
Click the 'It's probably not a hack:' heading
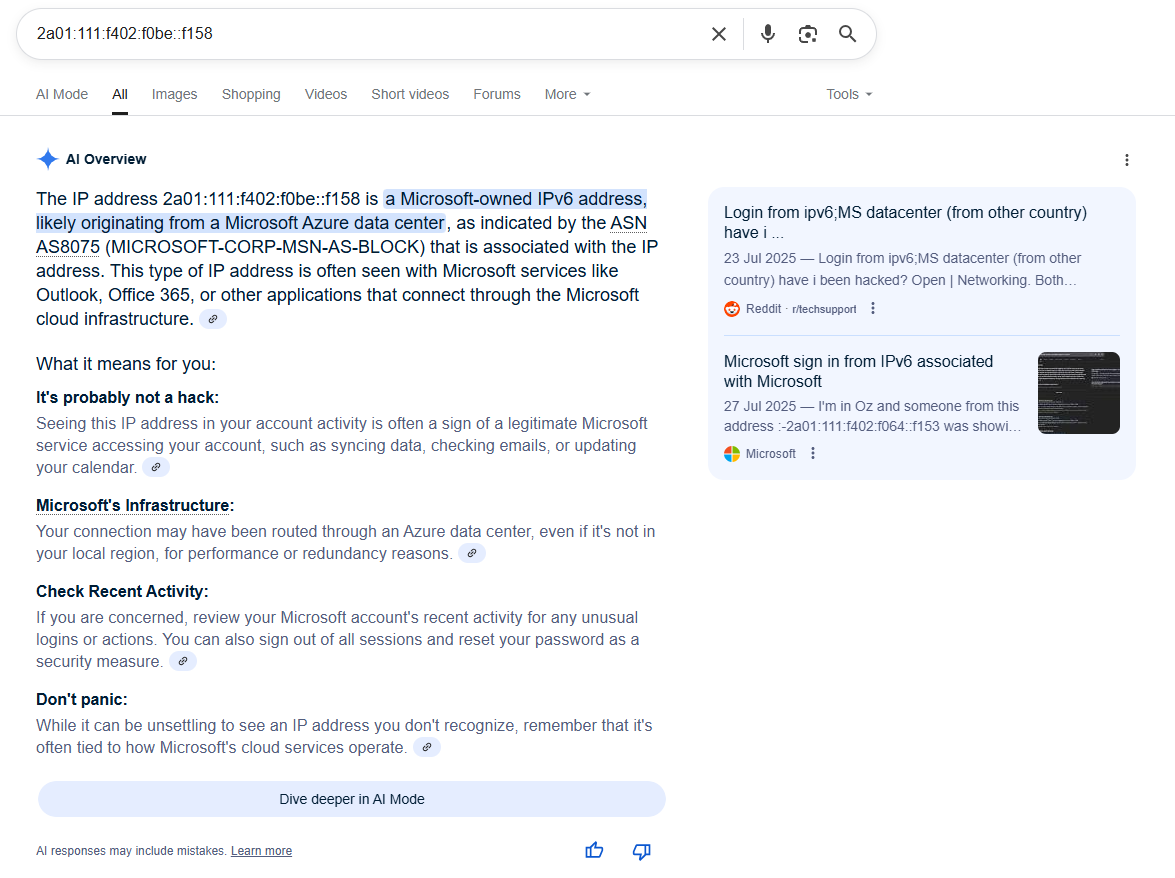point(127,398)
